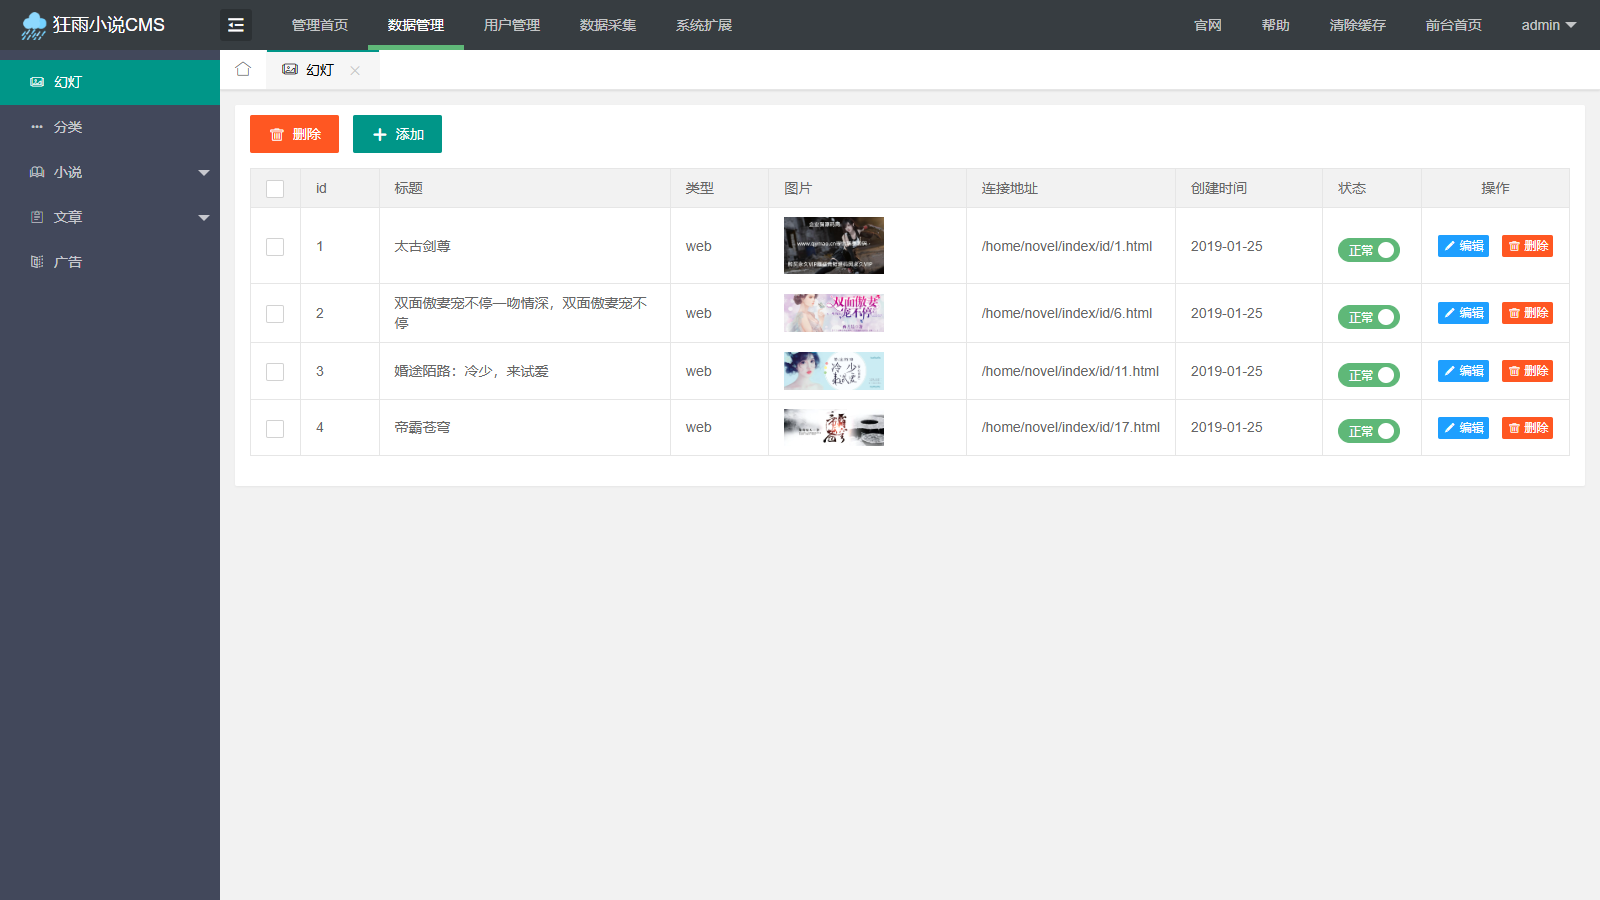Click 清除缓存 to clear the cache
This screenshot has height=900, width=1600.
click(1357, 25)
